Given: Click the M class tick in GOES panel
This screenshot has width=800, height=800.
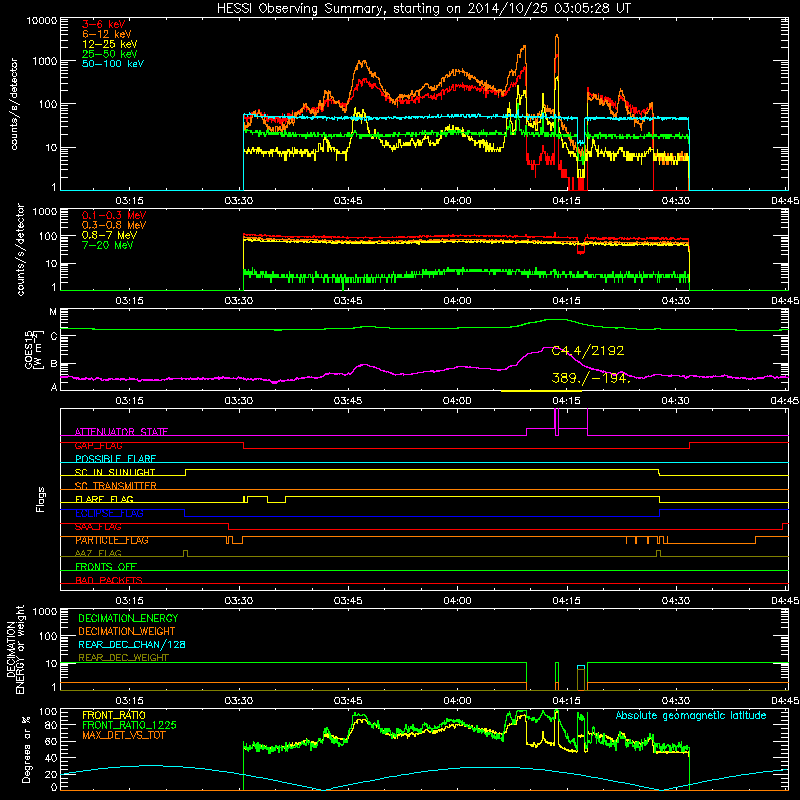Looking at the screenshot, I should pos(53,312).
